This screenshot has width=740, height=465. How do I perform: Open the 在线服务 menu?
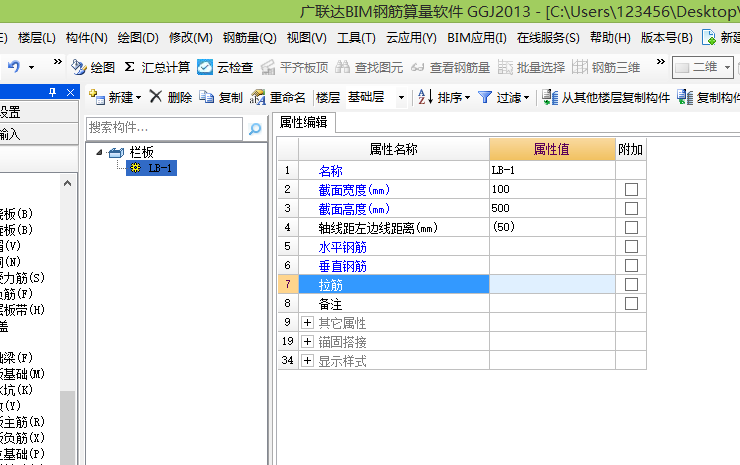548,37
